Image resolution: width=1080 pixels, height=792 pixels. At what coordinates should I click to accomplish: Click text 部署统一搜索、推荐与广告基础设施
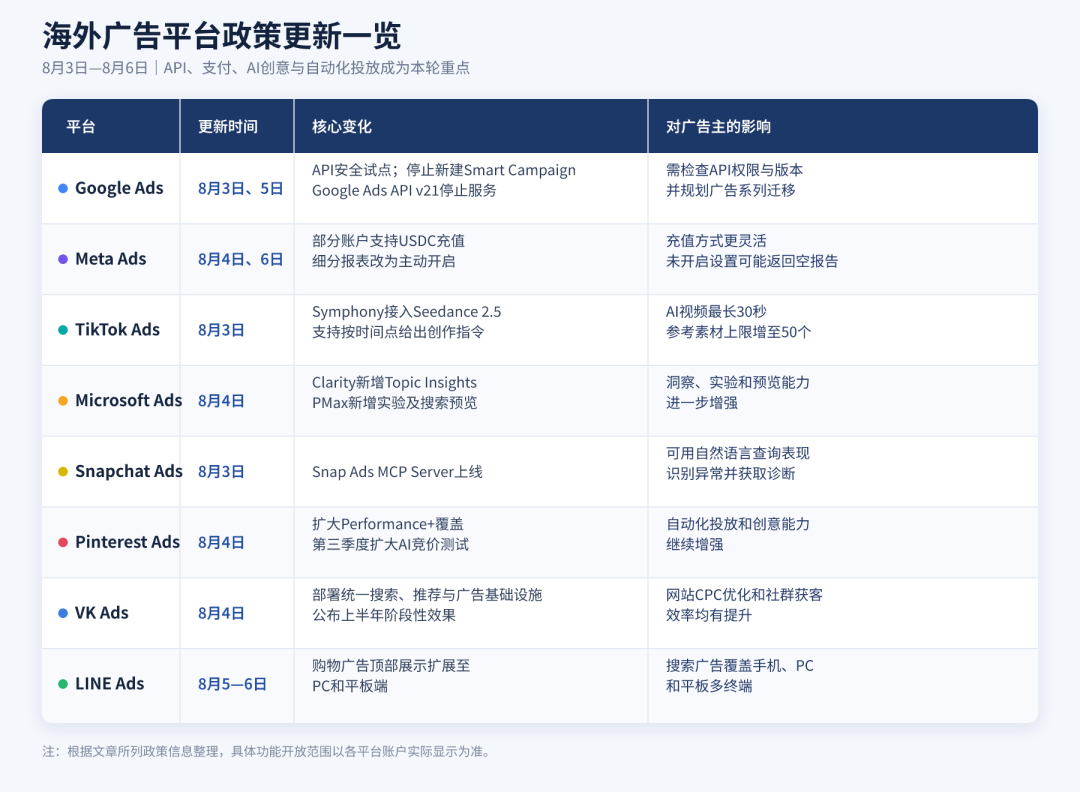click(427, 595)
